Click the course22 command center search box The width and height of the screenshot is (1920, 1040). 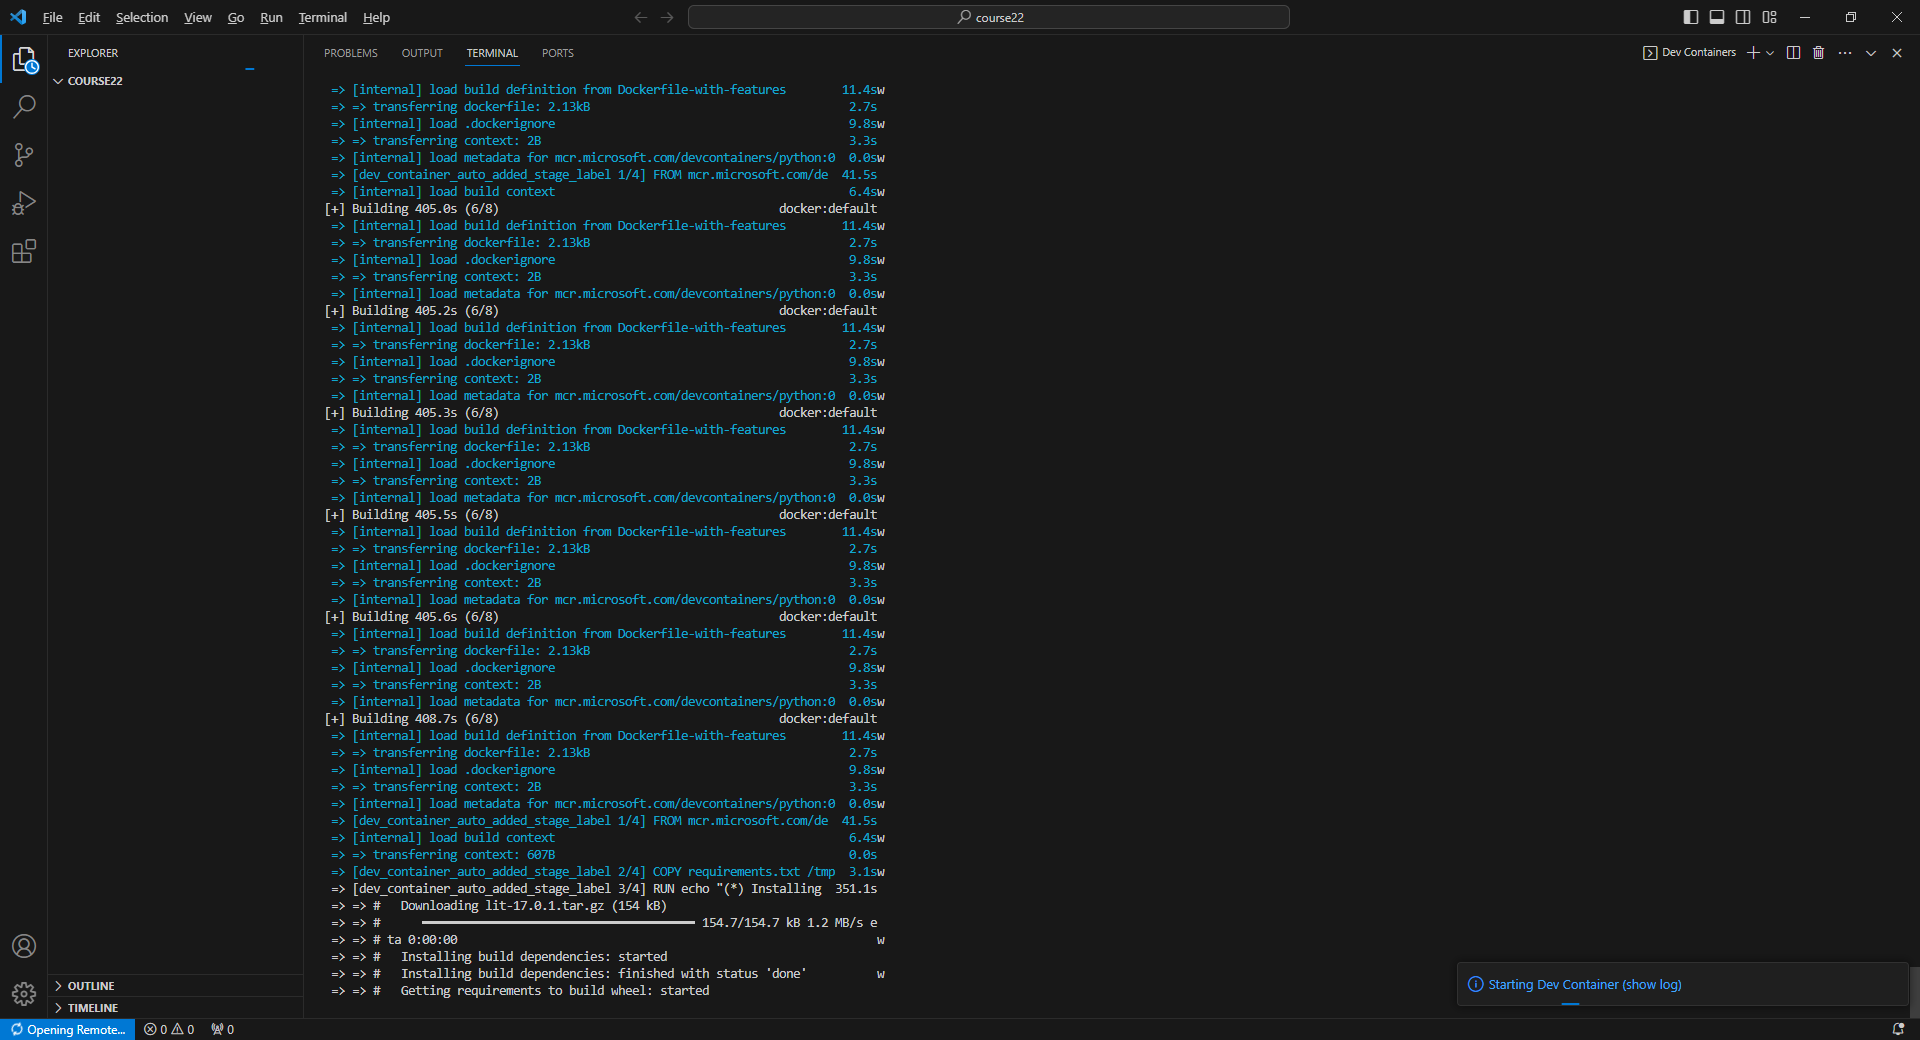(989, 17)
